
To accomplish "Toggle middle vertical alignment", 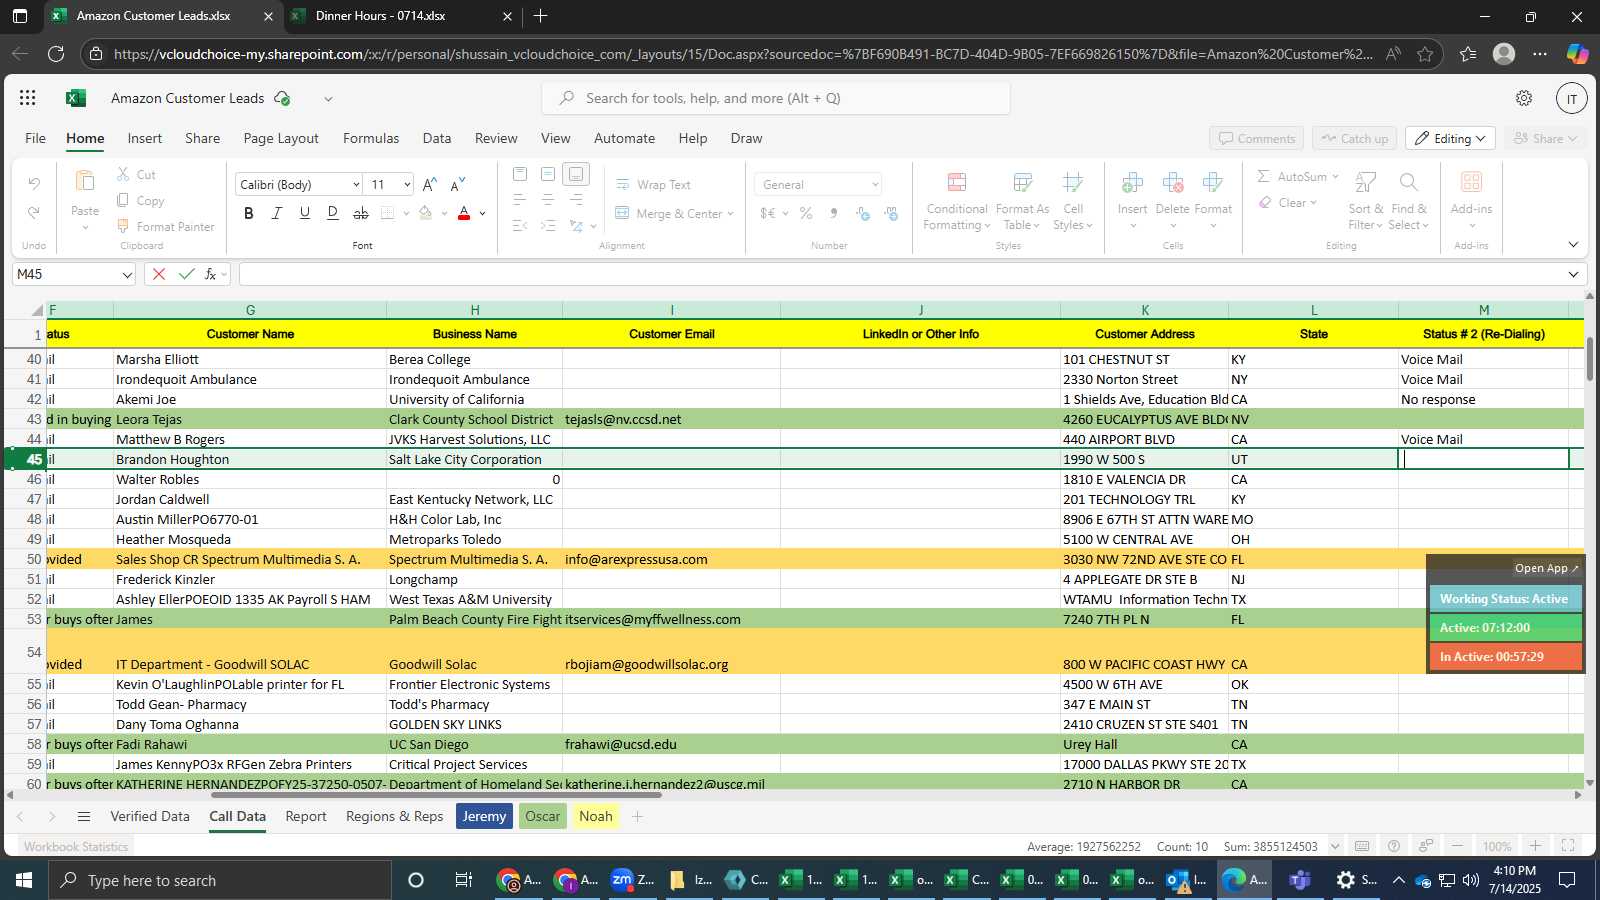I will coord(548,174).
